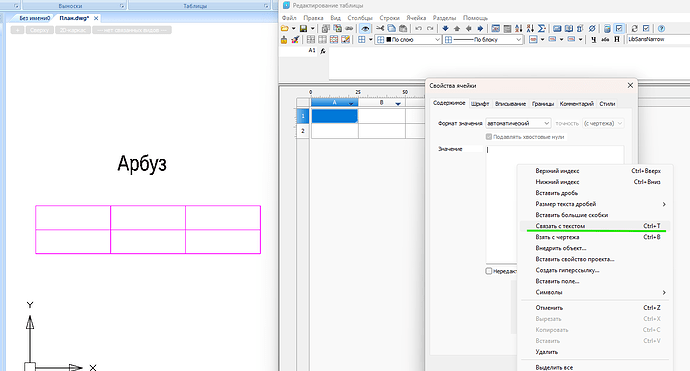
Task: Click the gray left arrow icon
Action: 468,29
